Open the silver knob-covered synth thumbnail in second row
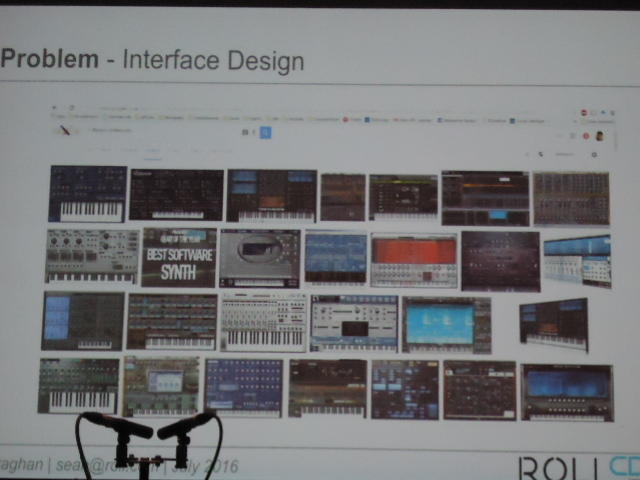Screen dimensions: 640x480 (92, 256)
